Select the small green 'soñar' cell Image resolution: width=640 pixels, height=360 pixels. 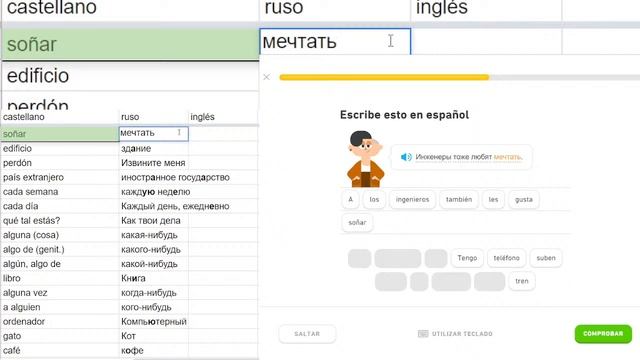tap(60, 134)
